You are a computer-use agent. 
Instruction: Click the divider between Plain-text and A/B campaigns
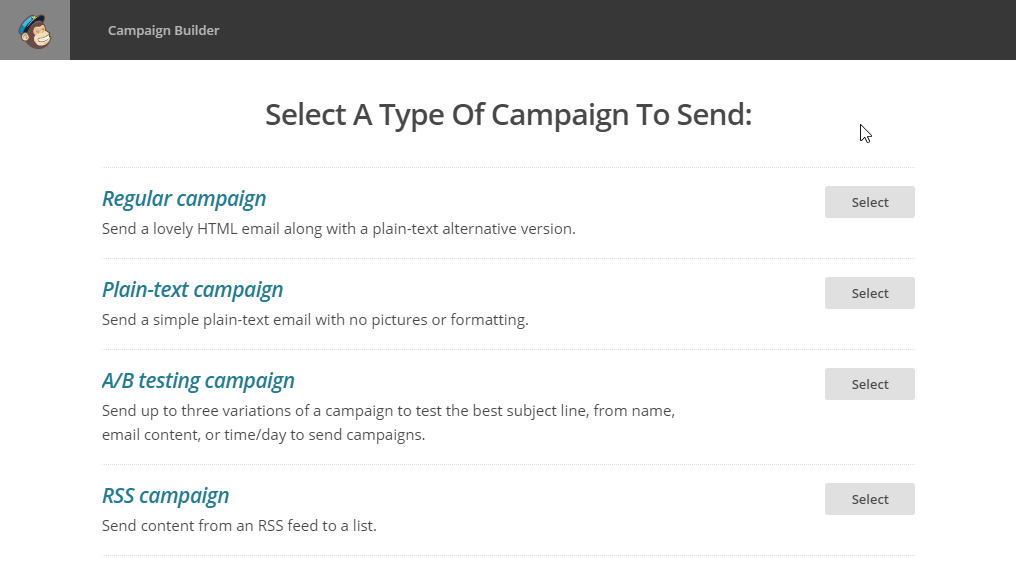pos(508,349)
